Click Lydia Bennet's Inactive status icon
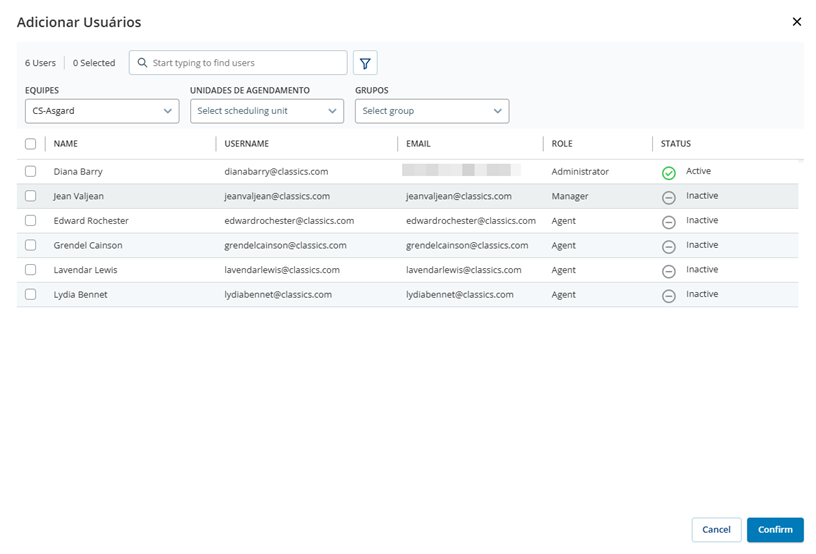The width and height of the screenshot is (816, 554). click(x=669, y=295)
